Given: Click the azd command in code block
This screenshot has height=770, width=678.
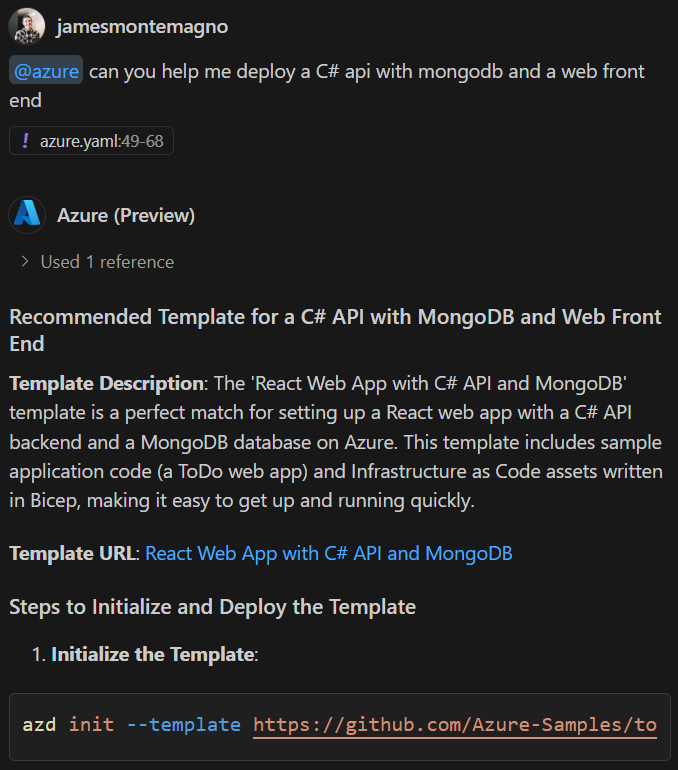Looking at the screenshot, I should click(x=40, y=724).
